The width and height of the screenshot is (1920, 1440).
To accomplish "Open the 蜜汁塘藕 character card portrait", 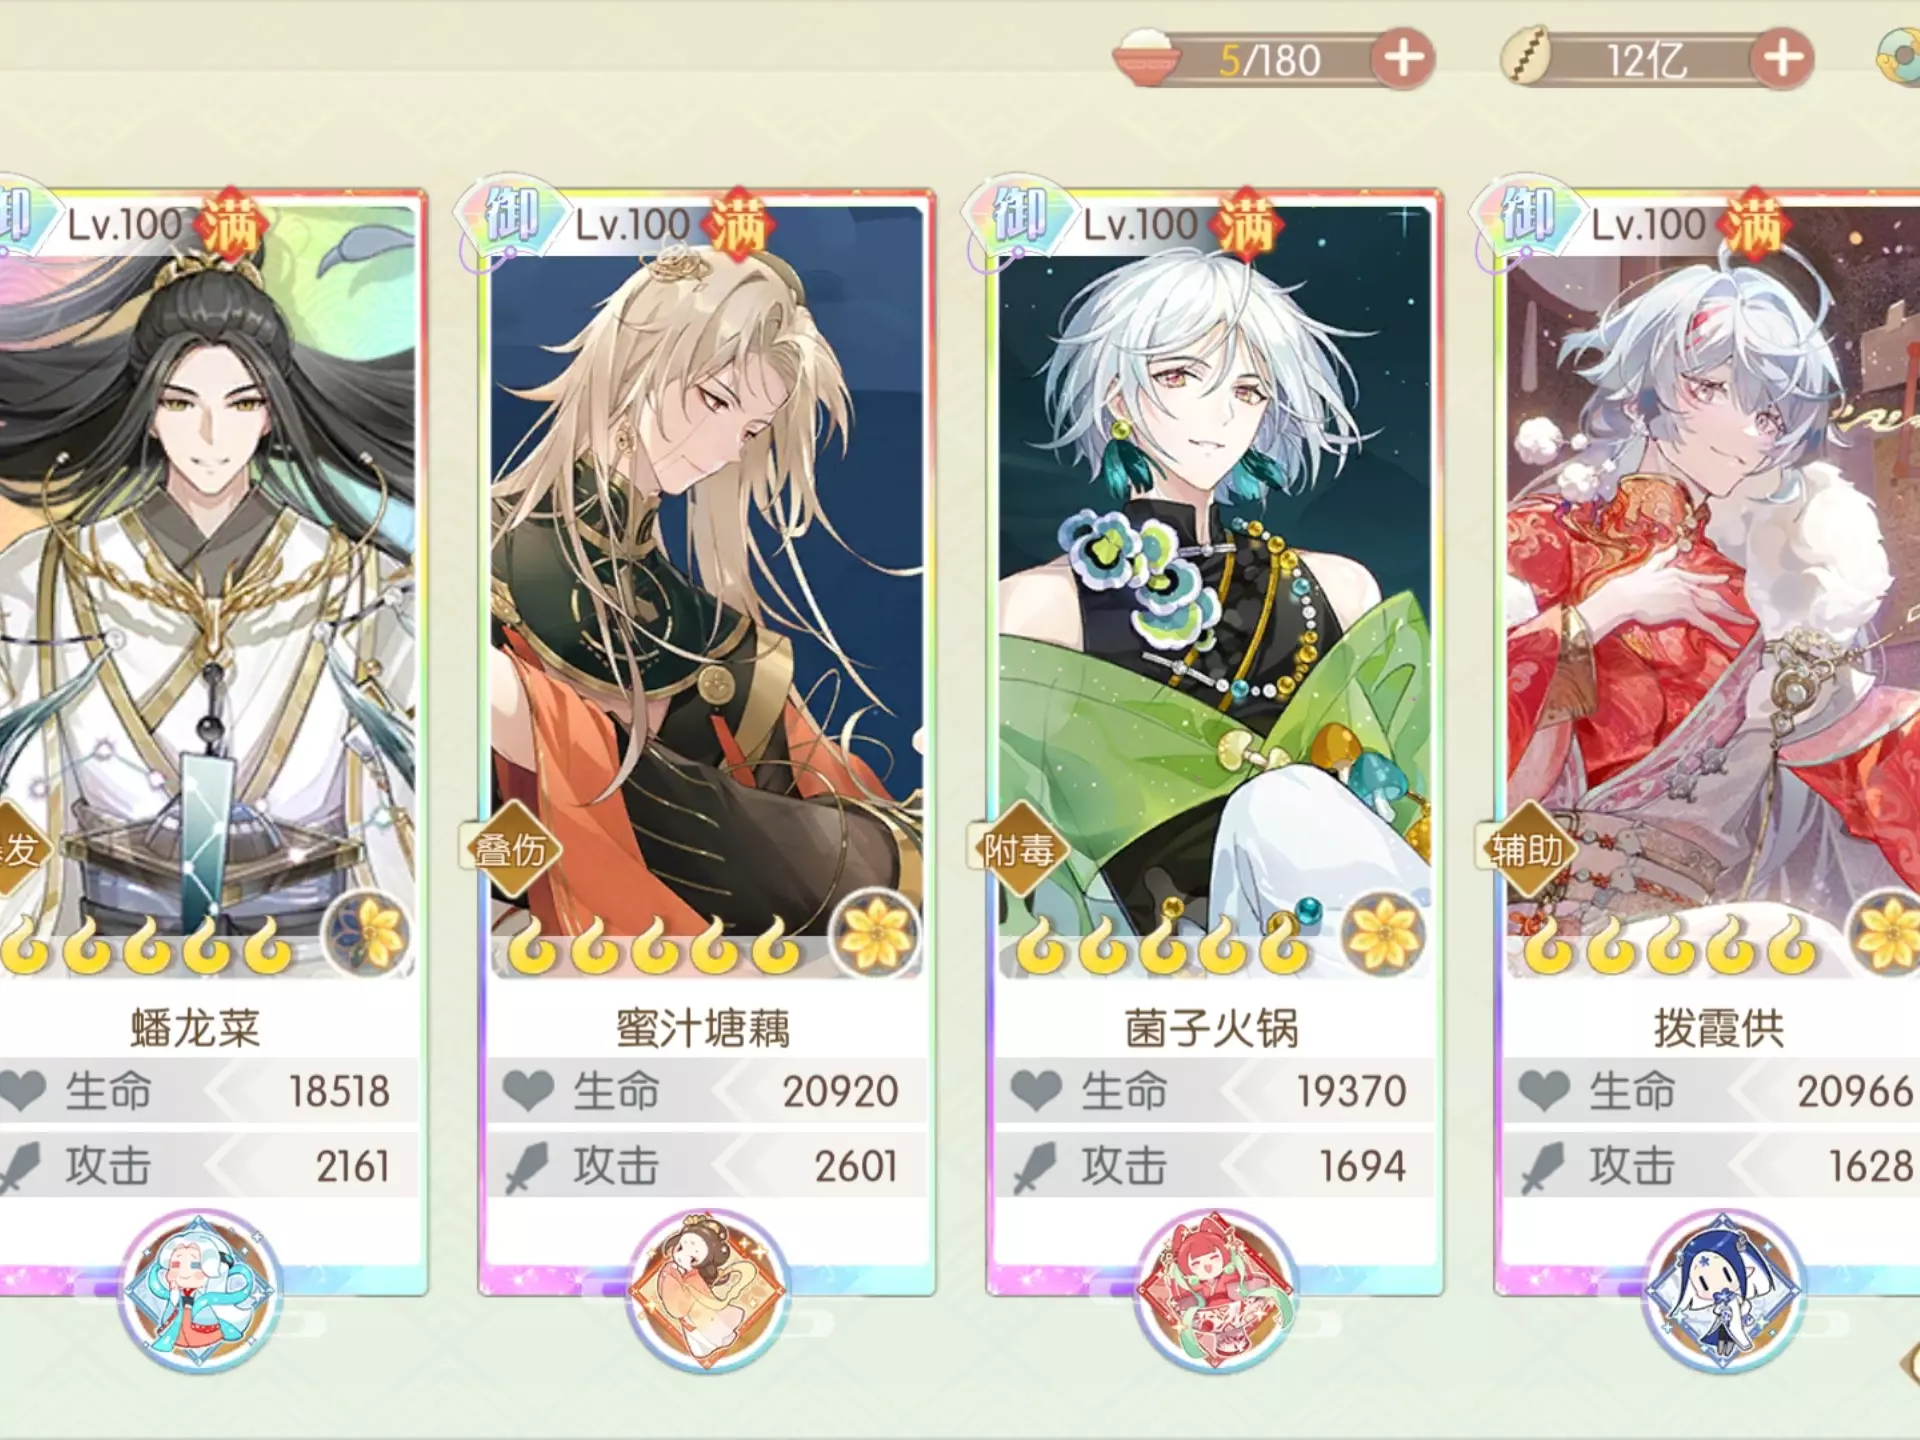I will [706, 590].
